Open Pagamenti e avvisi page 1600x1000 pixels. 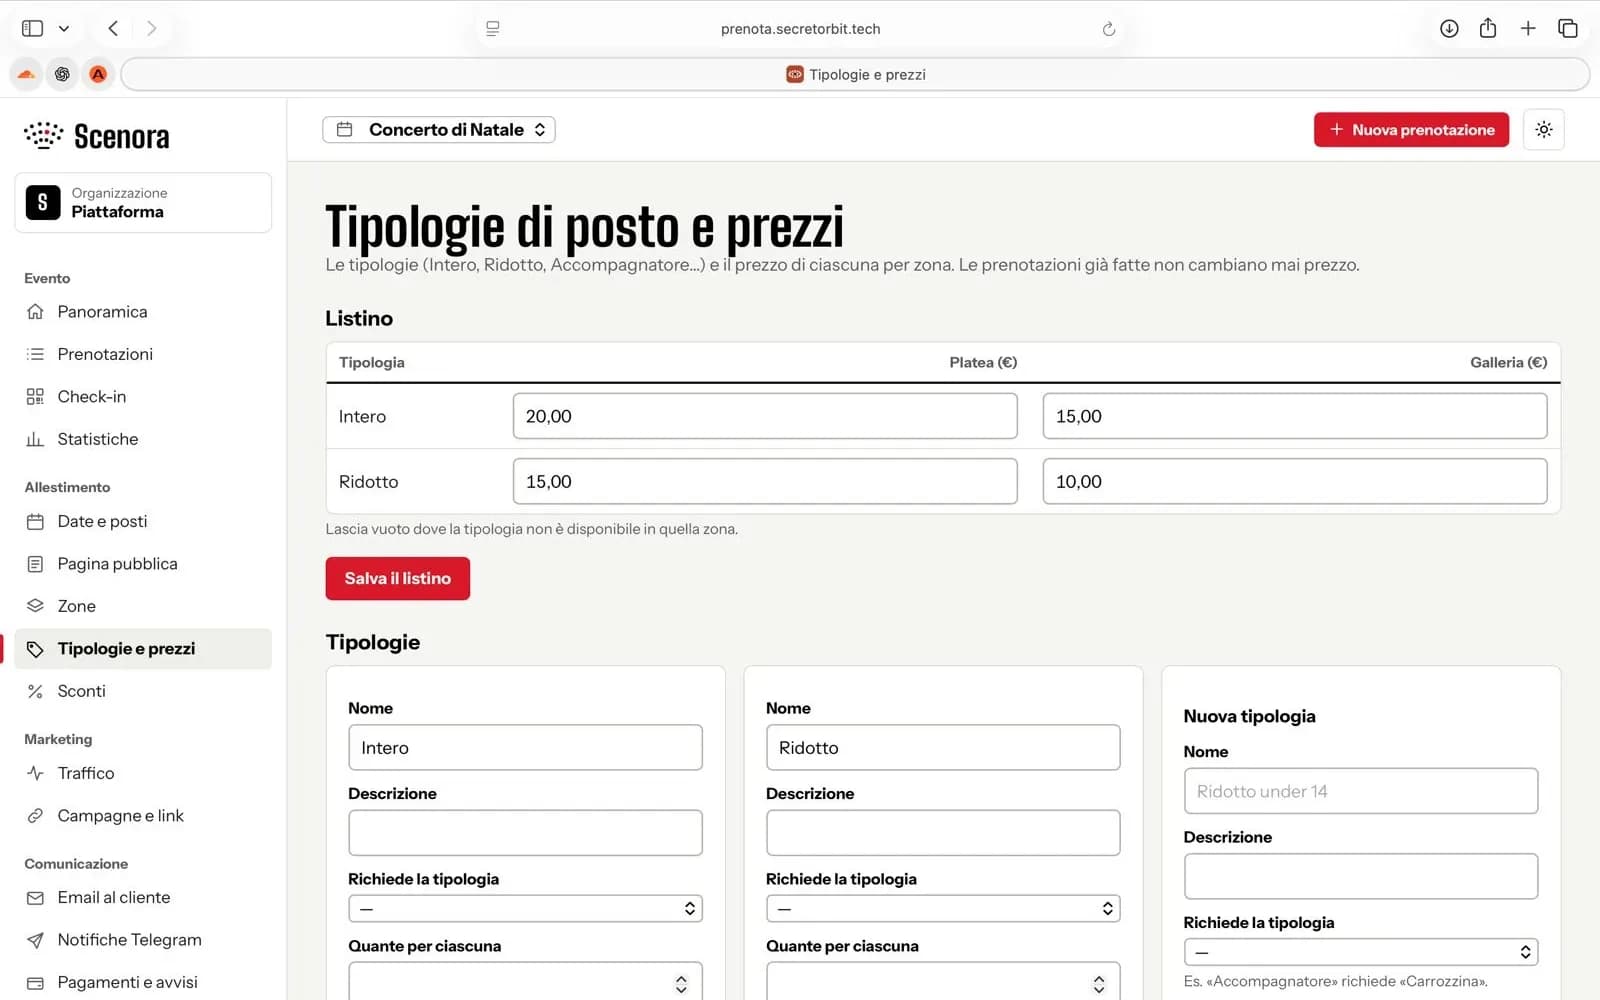pos(143,983)
